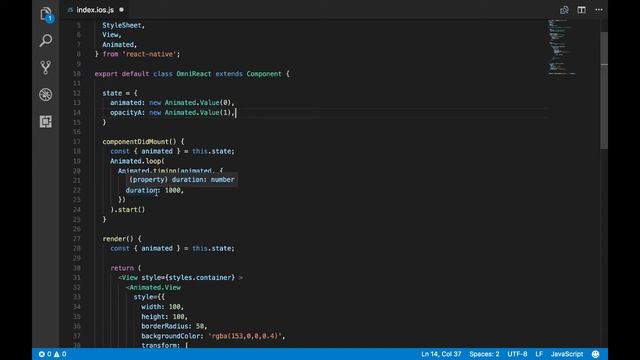
Task: Click duration value 1000 on line 22
Action: [173, 190]
